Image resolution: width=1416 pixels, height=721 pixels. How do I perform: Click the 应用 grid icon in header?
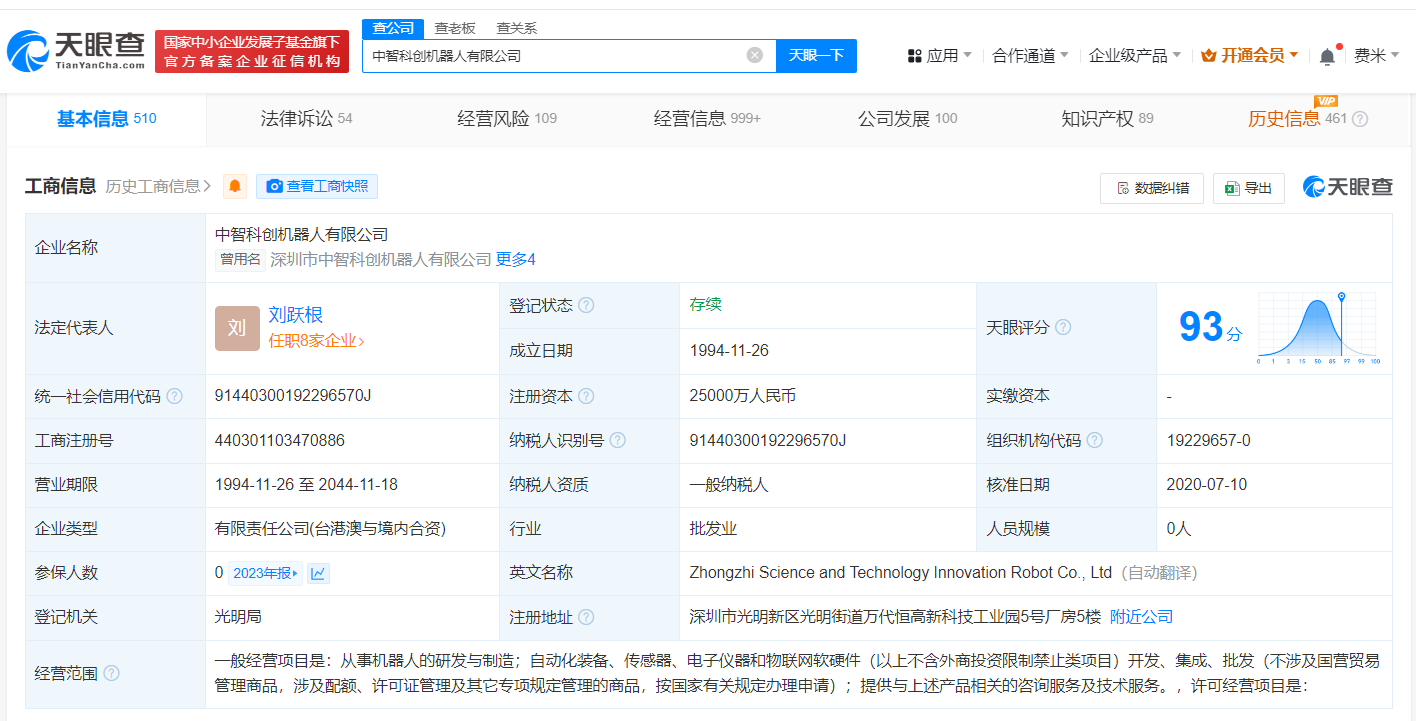pos(914,55)
